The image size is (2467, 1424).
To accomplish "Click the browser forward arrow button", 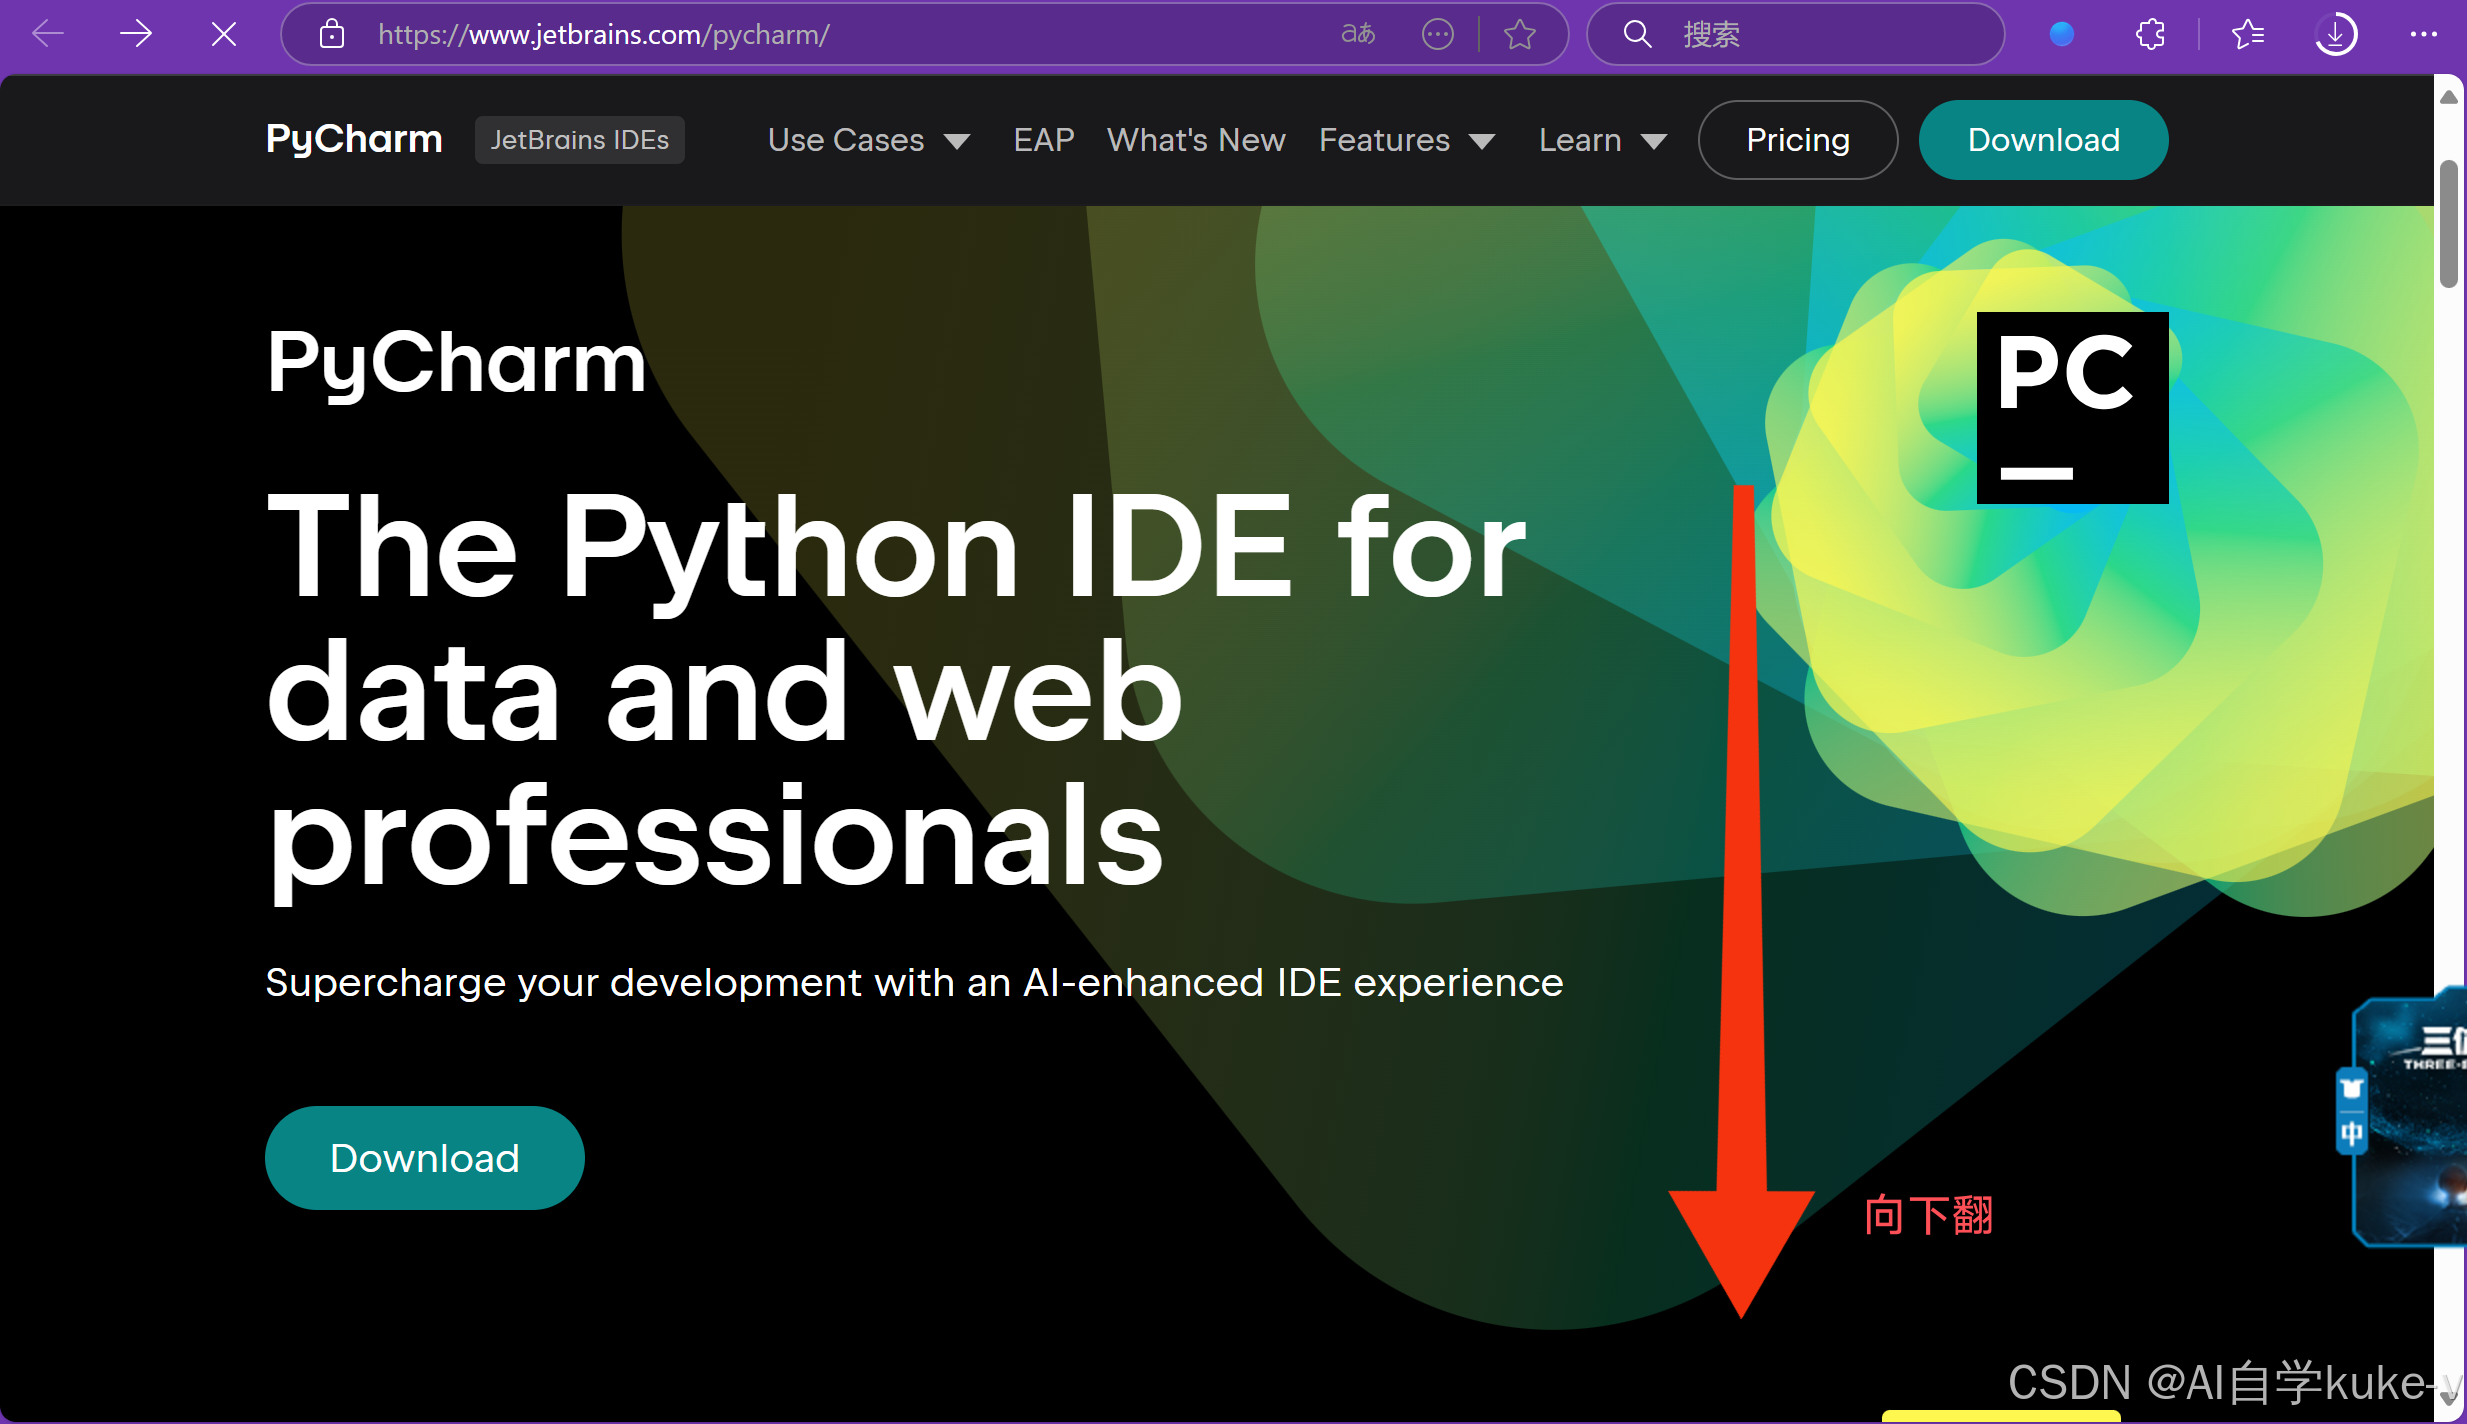I will coord(135,34).
